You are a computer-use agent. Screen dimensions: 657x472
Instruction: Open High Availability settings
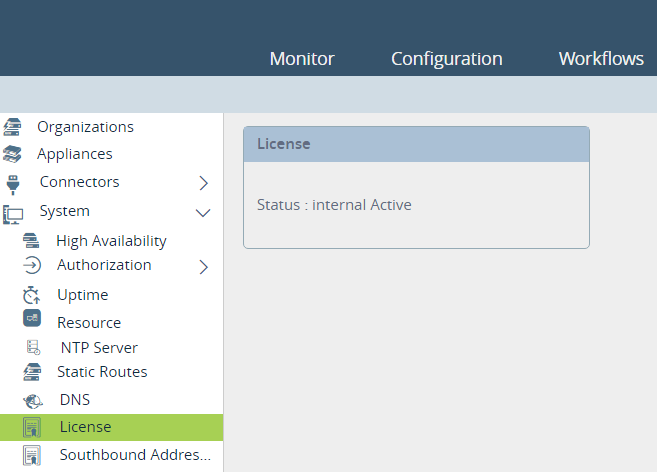point(111,241)
